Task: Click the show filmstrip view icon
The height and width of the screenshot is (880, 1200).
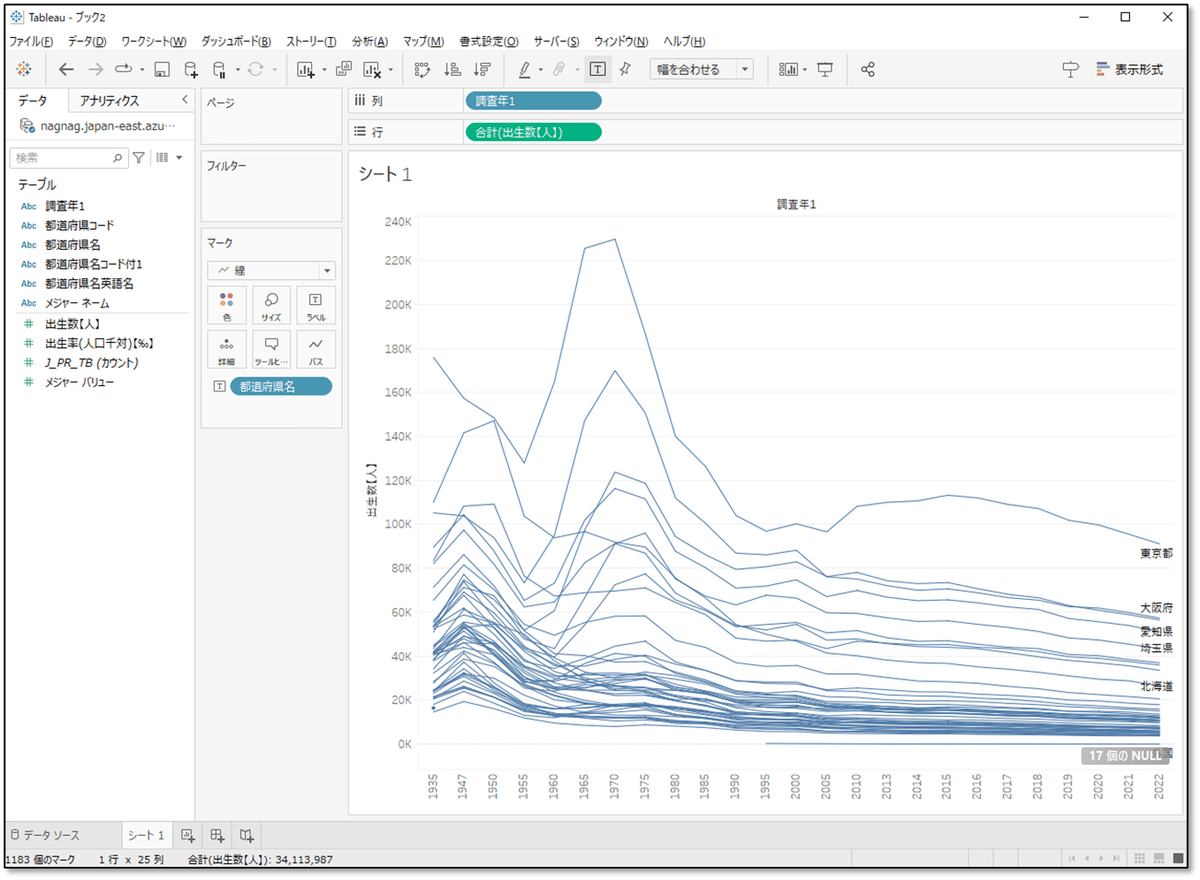Action: pos(1159,859)
